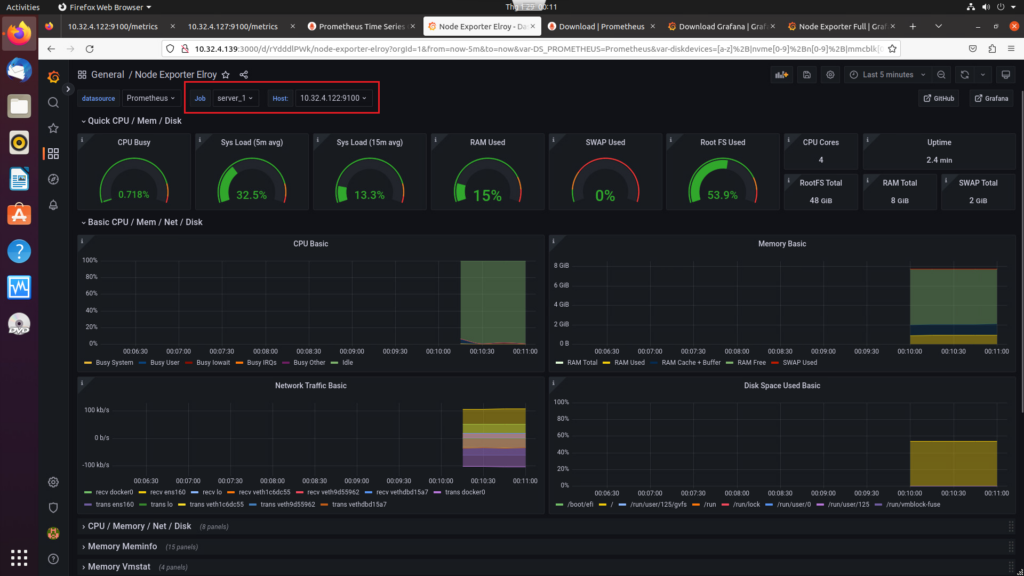Open Files from the Ubuntu dock
Screen dimensions: 1024x576
(x=19, y=106)
